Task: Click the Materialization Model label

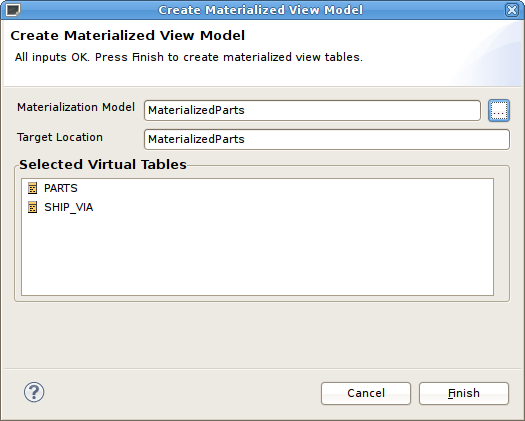Action: pyautogui.click(x=76, y=107)
